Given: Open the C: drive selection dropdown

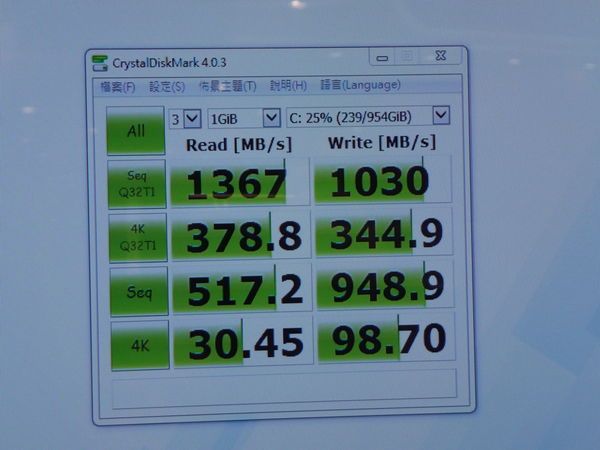Looking at the screenshot, I should [367, 116].
